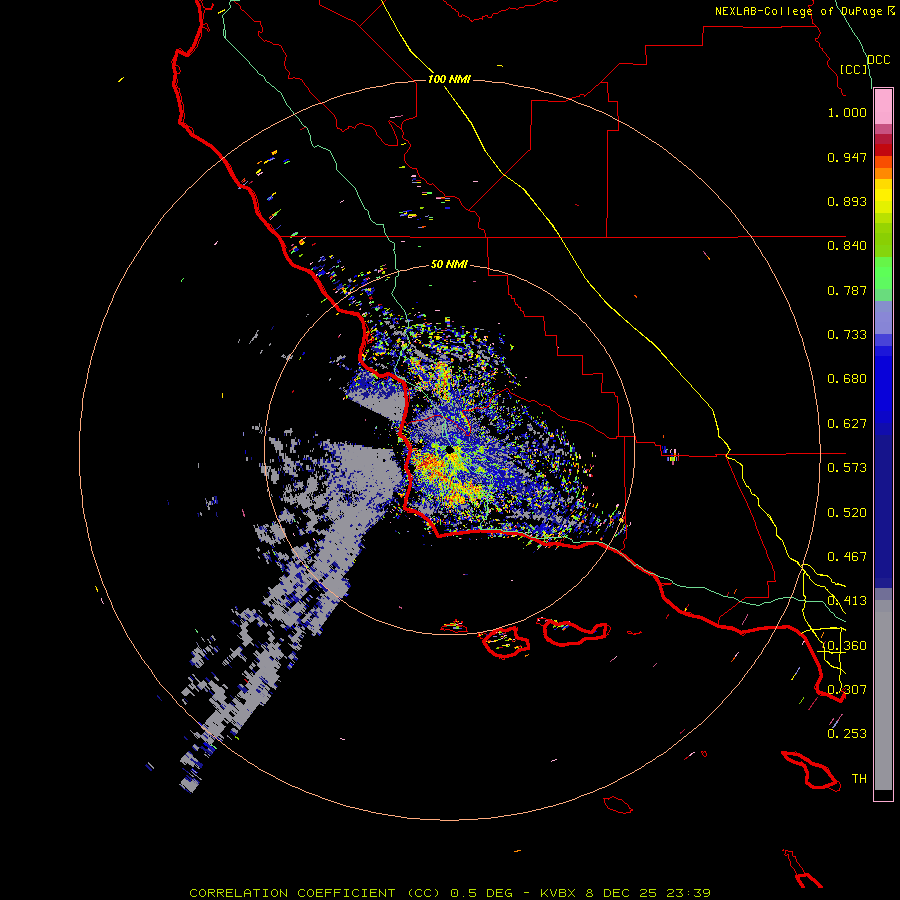Select the 0.680 scale value
Image resolution: width=900 pixels, height=900 pixels.
point(847,379)
